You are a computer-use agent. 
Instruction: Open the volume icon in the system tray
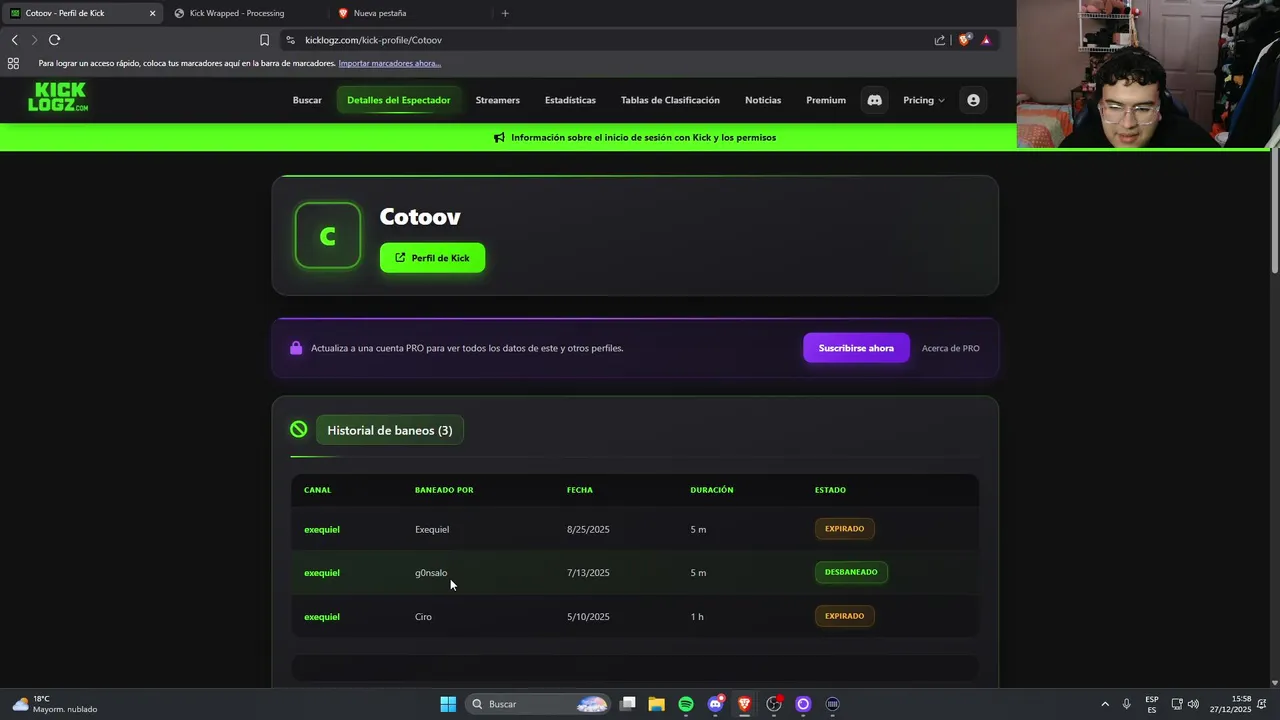coord(1193,704)
